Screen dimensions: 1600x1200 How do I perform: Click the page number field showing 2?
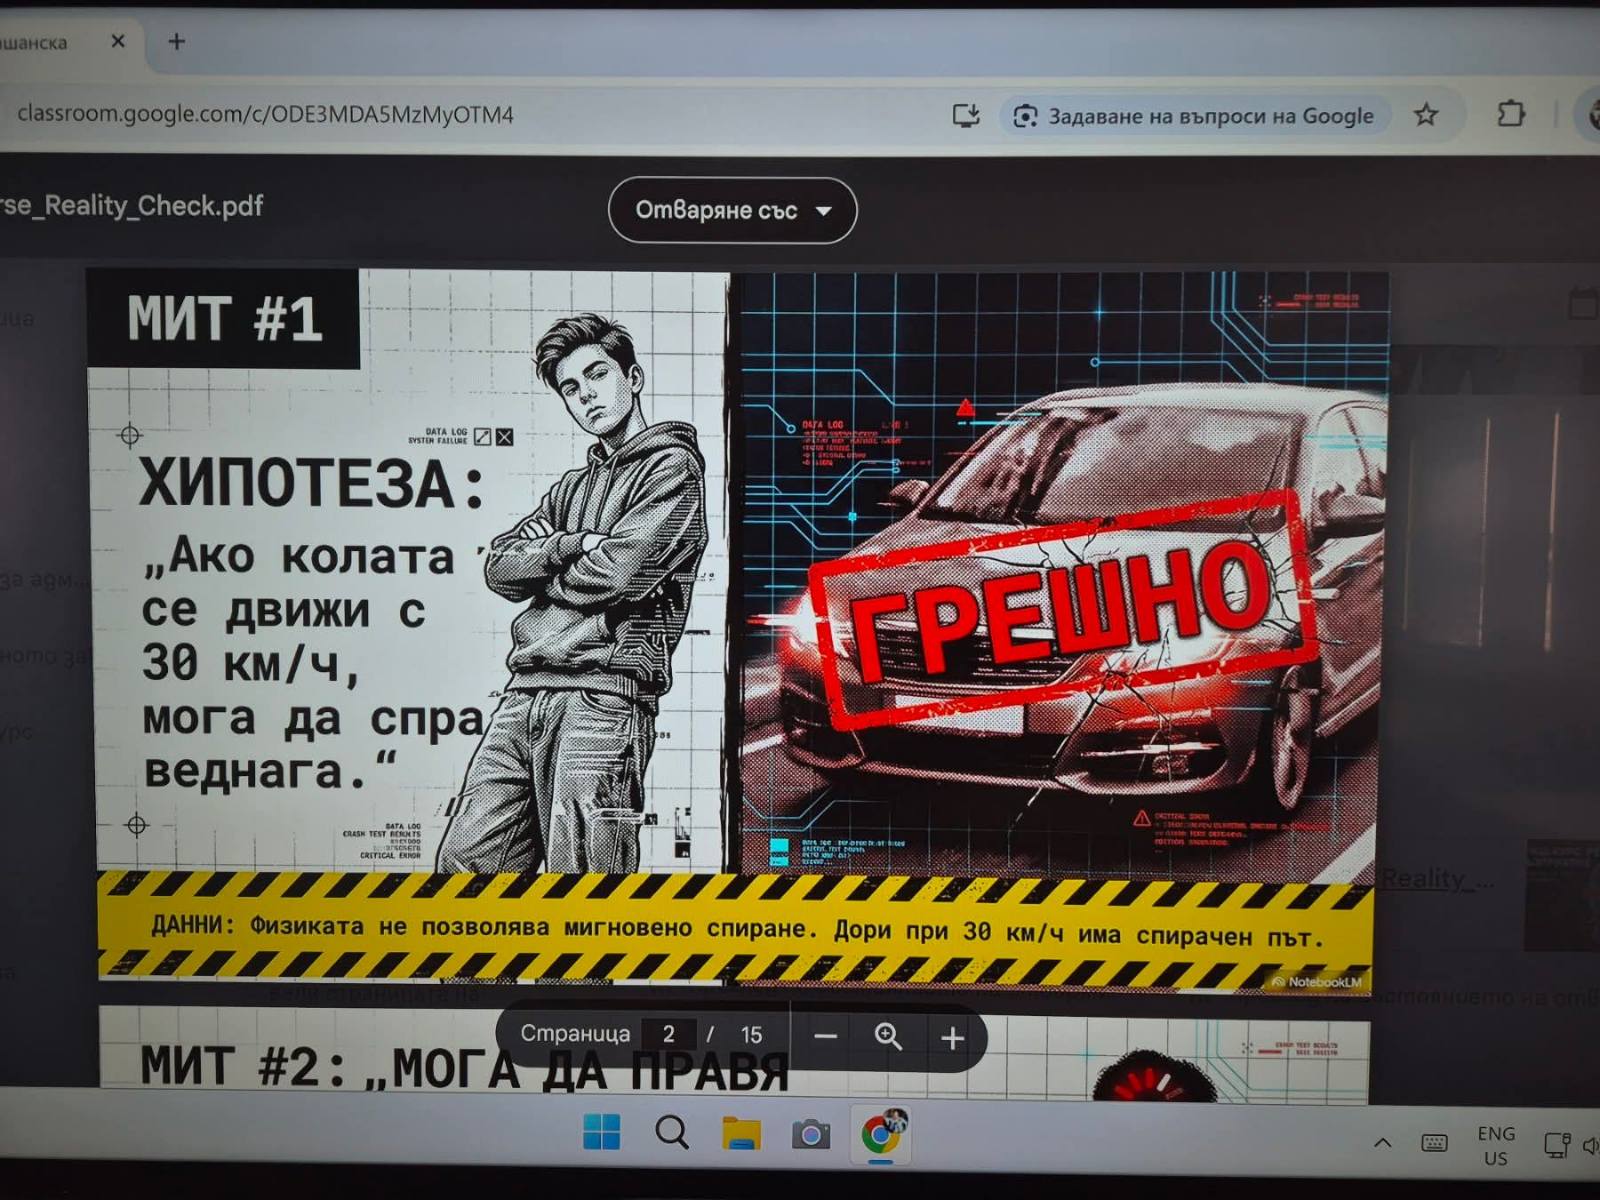click(x=668, y=1034)
